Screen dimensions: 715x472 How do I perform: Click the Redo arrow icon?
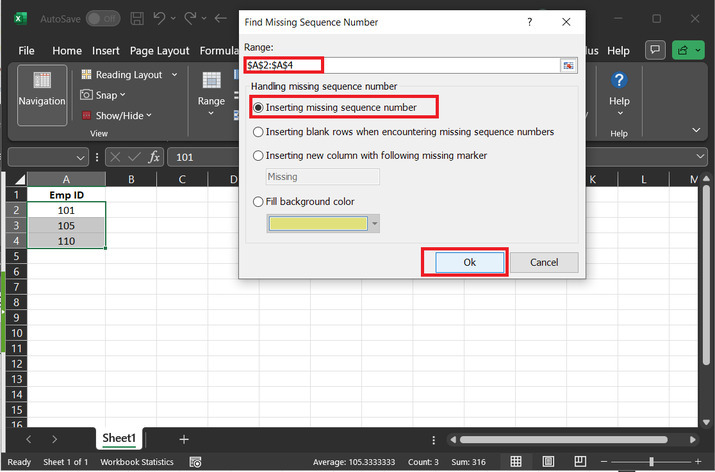(190, 18)
